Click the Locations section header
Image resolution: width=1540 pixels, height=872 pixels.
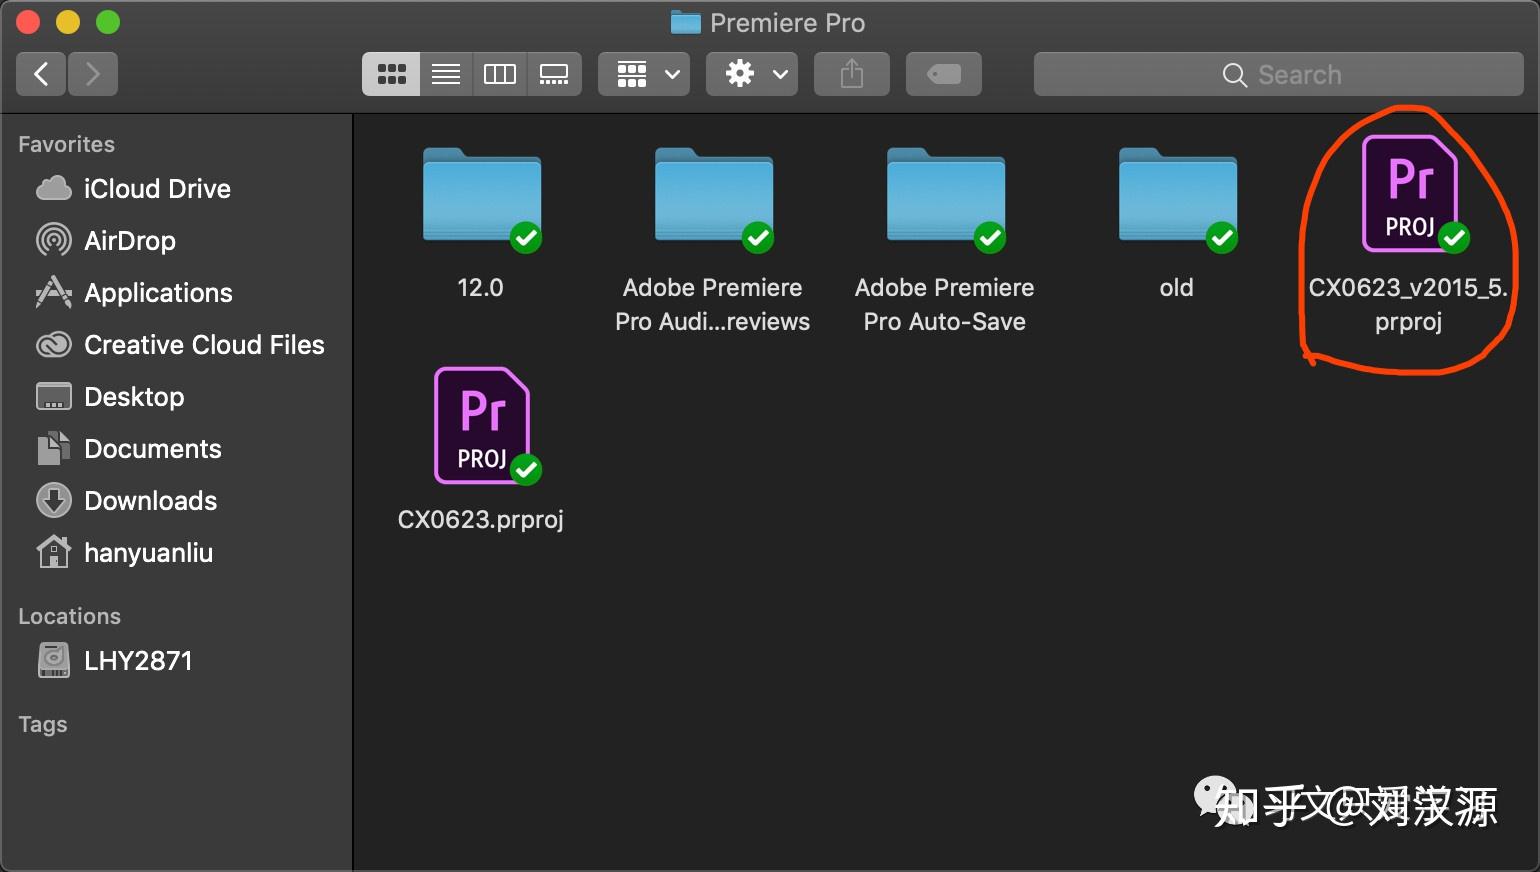click(x=69, y=616)
